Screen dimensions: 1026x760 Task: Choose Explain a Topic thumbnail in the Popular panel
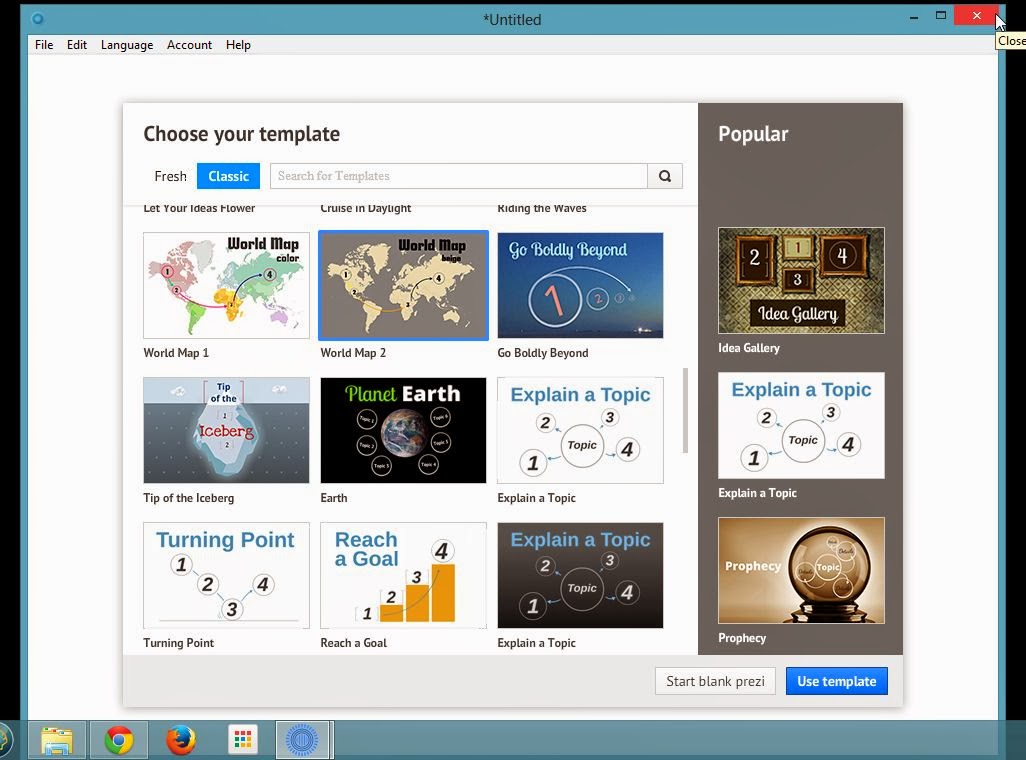(802, 425)
